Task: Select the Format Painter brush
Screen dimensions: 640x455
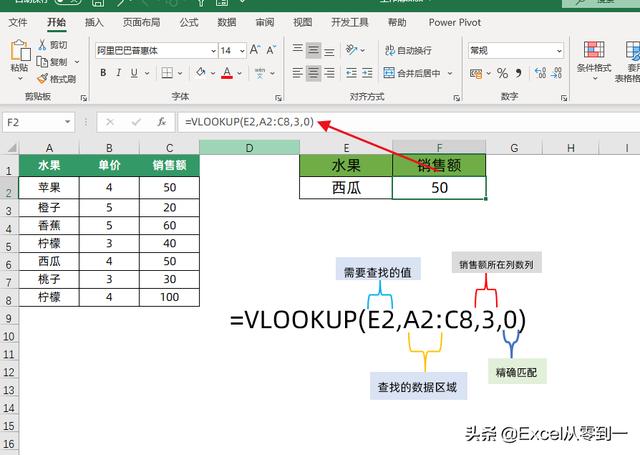Action: [42, 78]
